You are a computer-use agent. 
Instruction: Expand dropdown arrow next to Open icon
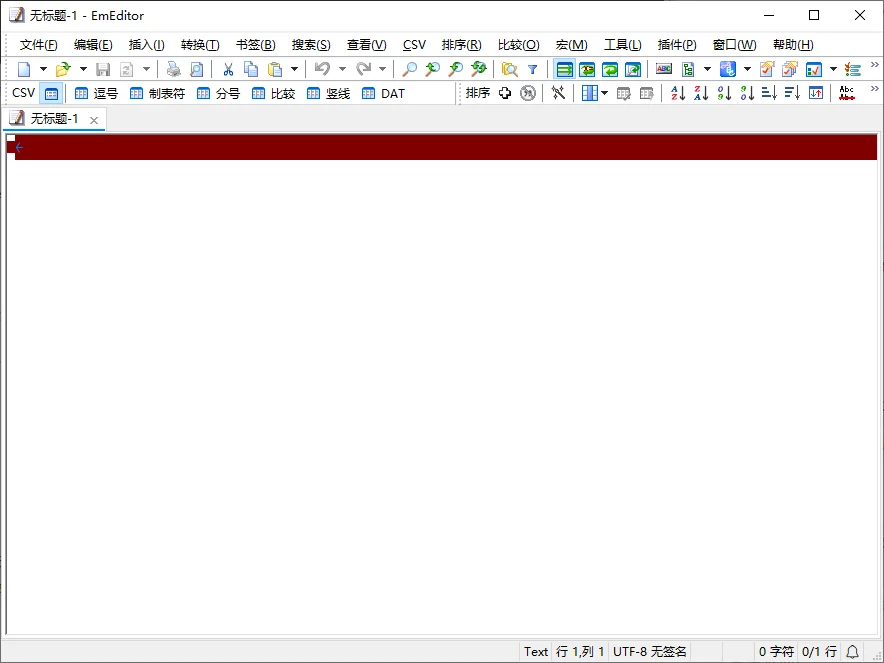pyautogui.click(x=83, y=69)
